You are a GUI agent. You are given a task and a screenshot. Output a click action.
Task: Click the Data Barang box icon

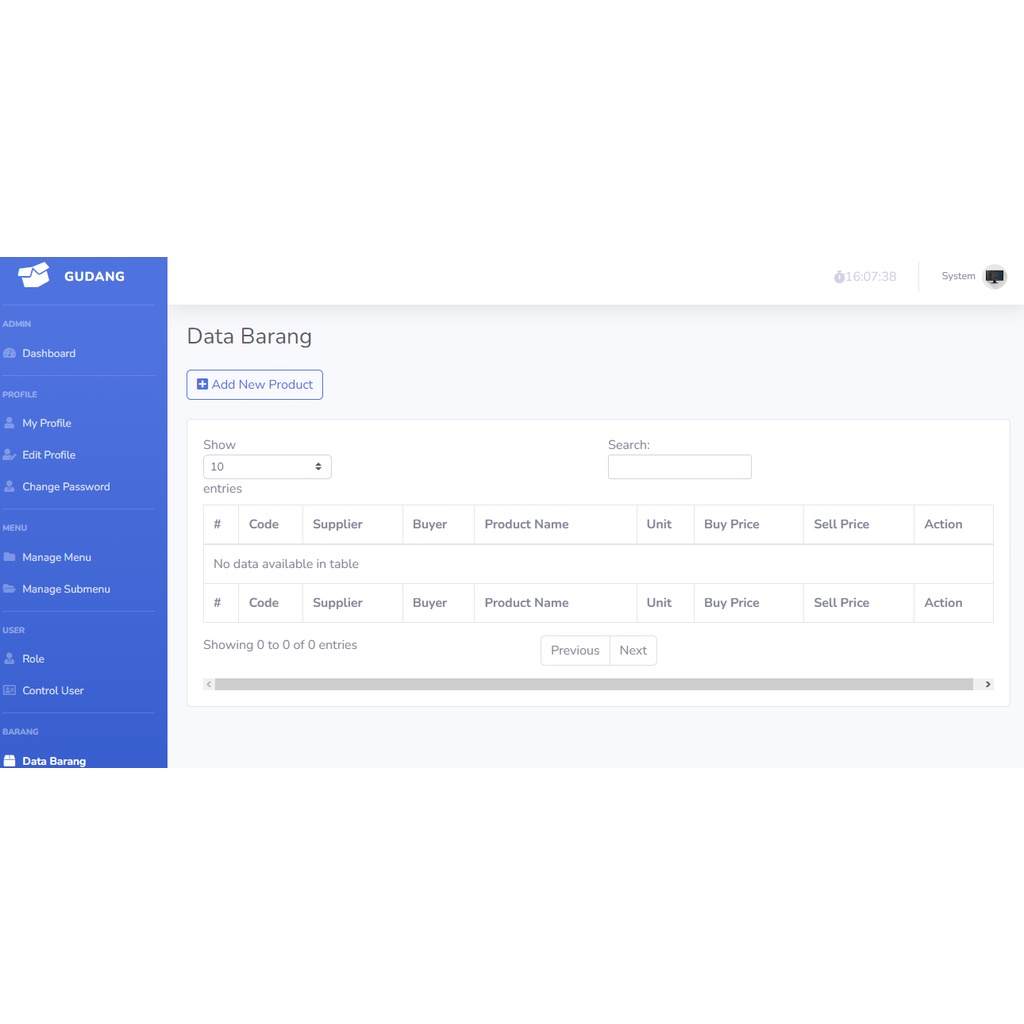(9, 761)
